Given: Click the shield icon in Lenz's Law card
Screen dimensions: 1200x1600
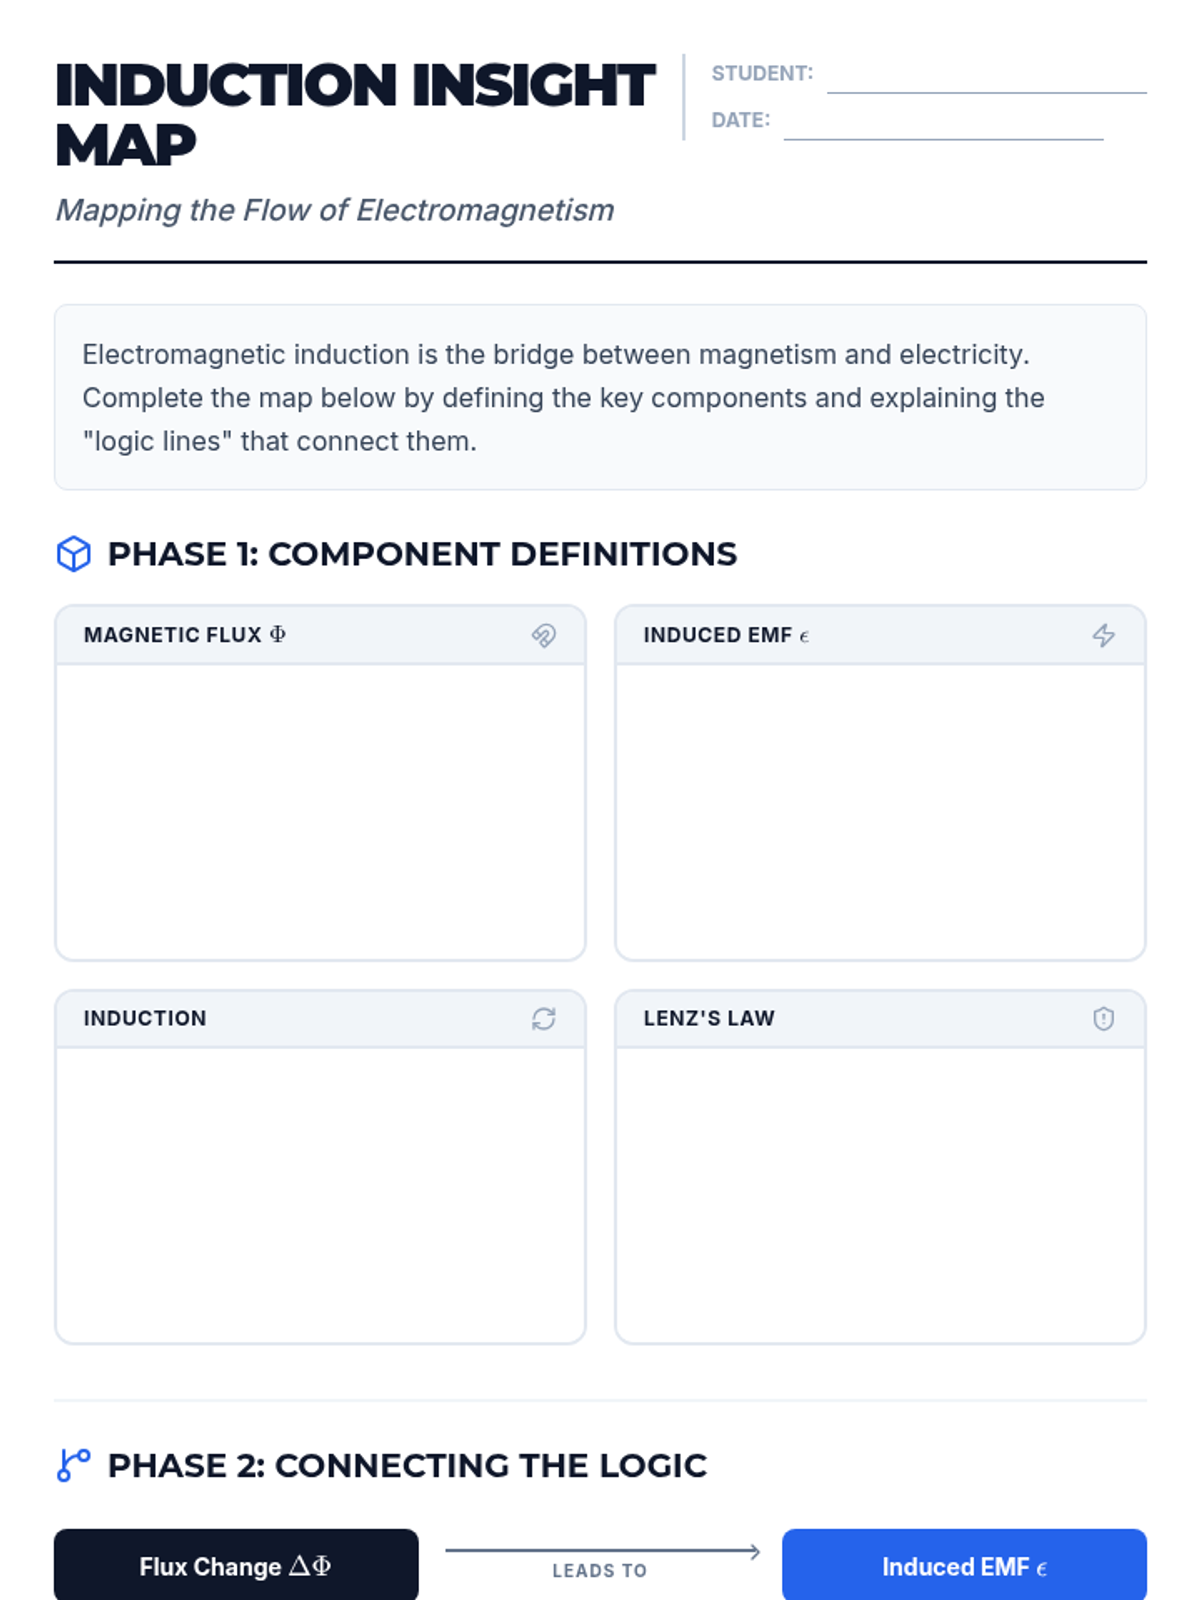Looking at the screenshot, I should (x=1103, y=1018).
